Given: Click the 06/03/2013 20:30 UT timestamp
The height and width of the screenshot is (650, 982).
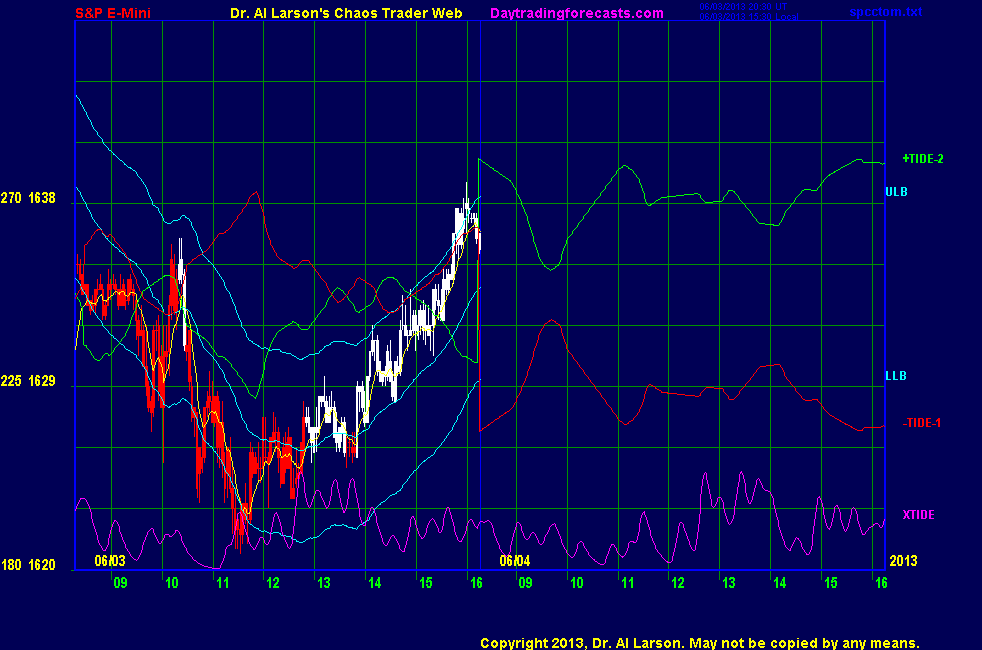Looking at the screenshot, I should point(741,7).
